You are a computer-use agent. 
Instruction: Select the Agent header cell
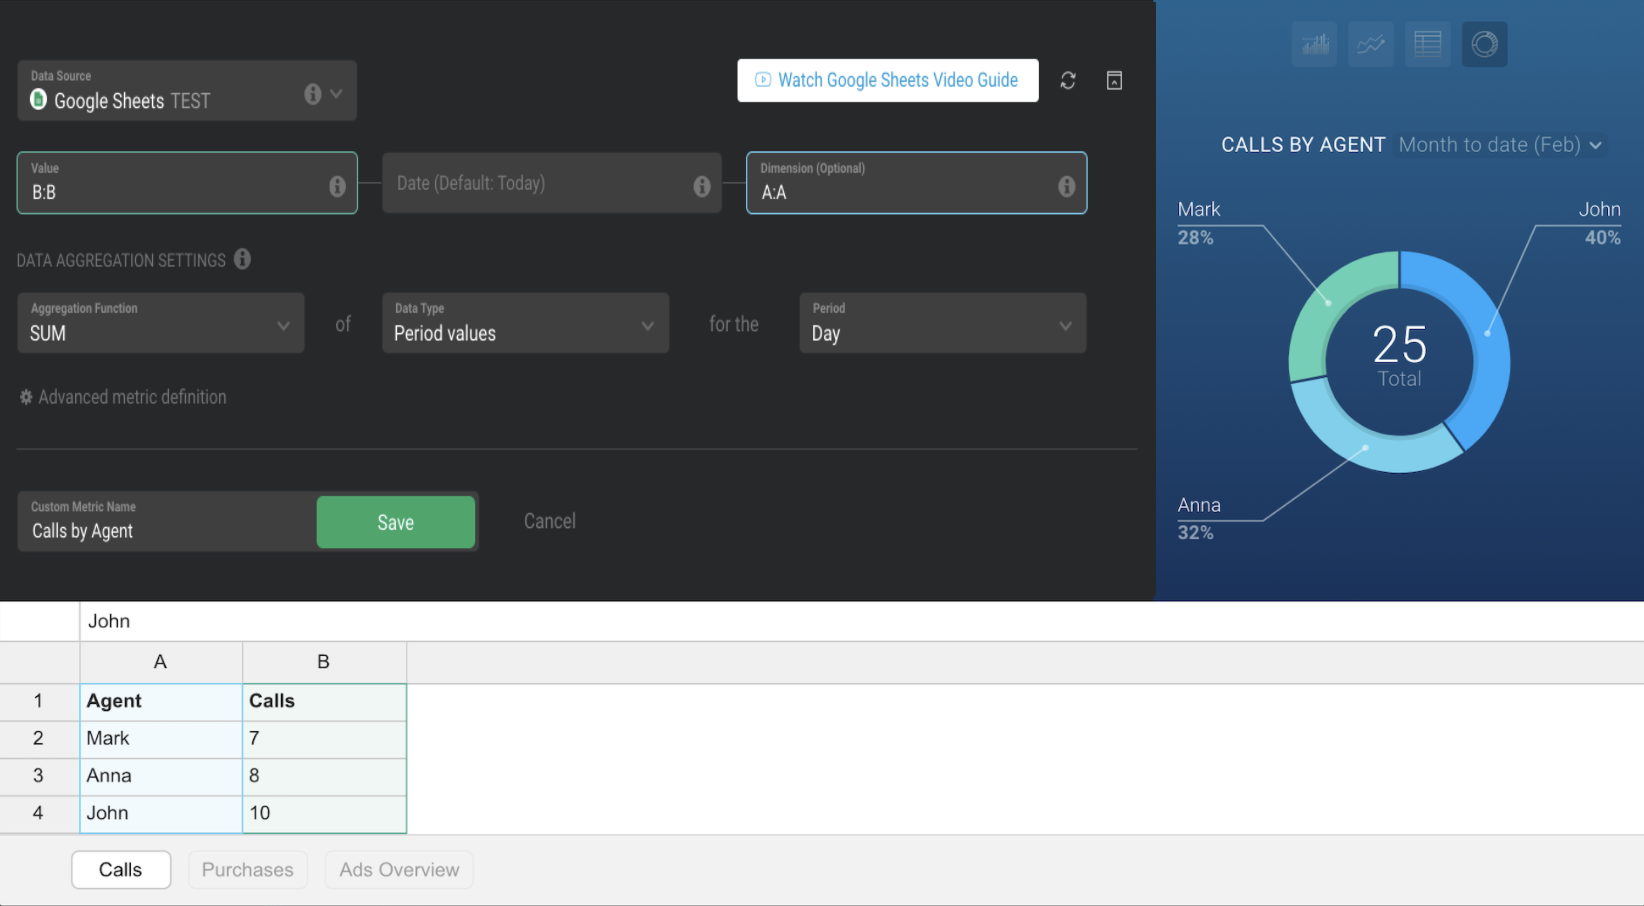coord(161,701)
